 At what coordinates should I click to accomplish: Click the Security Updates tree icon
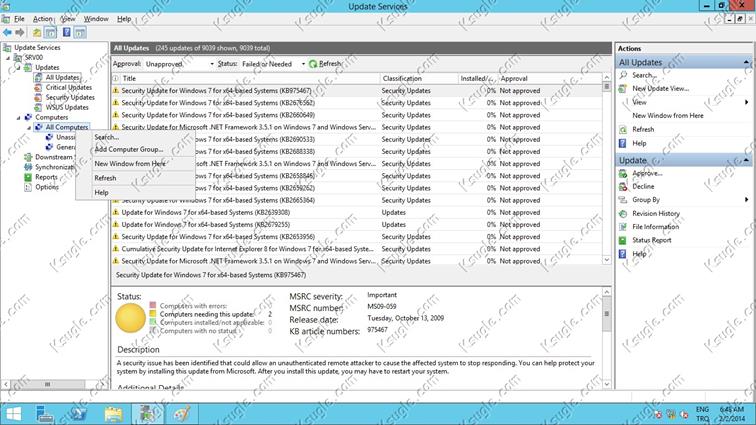tap(38, 97)
